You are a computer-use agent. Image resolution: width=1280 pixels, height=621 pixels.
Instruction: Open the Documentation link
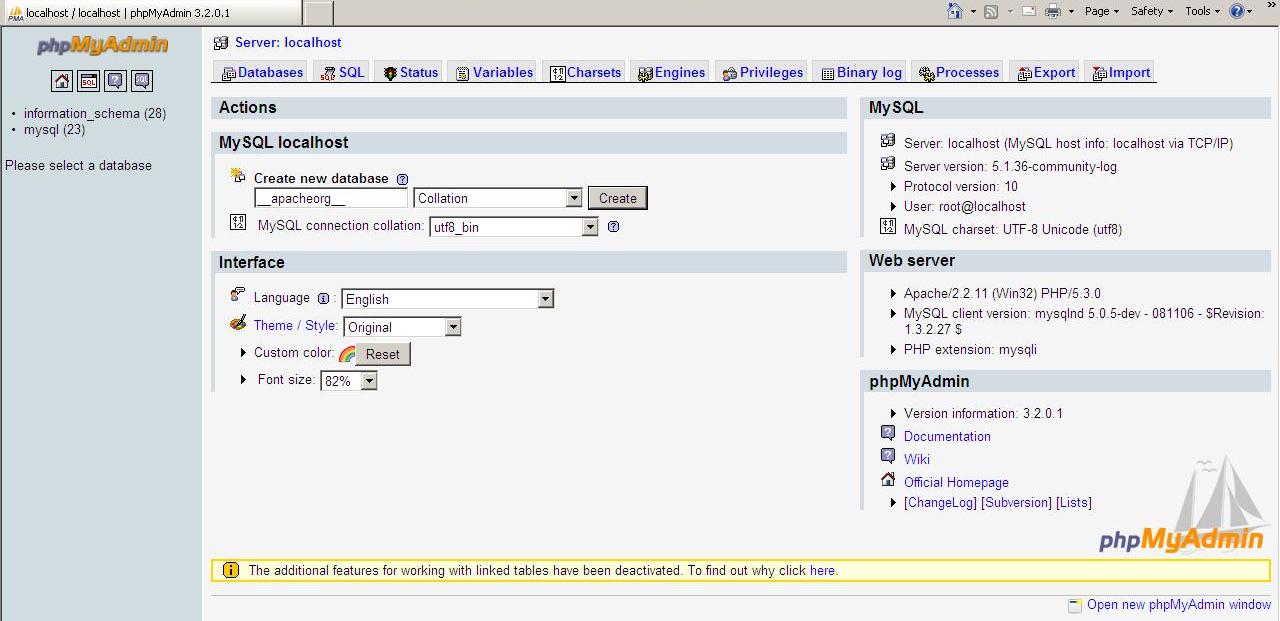[947, 436]
